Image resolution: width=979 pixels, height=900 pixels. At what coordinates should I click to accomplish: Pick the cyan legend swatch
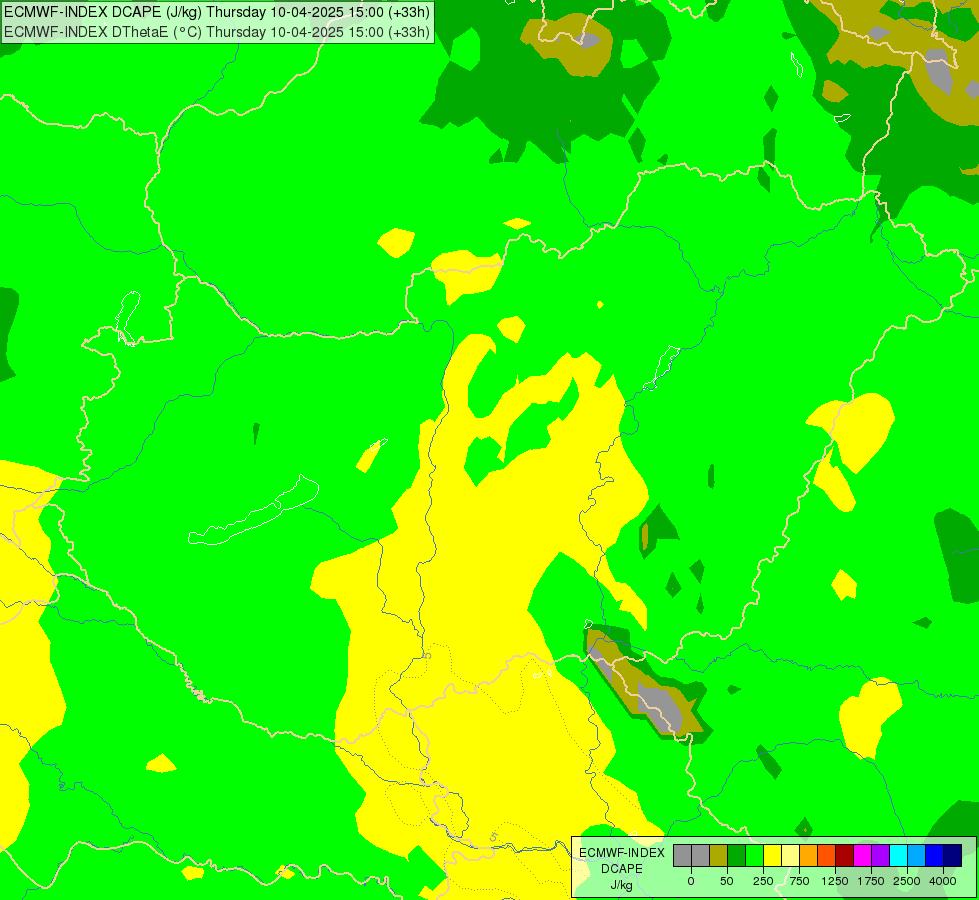[898, 855]
